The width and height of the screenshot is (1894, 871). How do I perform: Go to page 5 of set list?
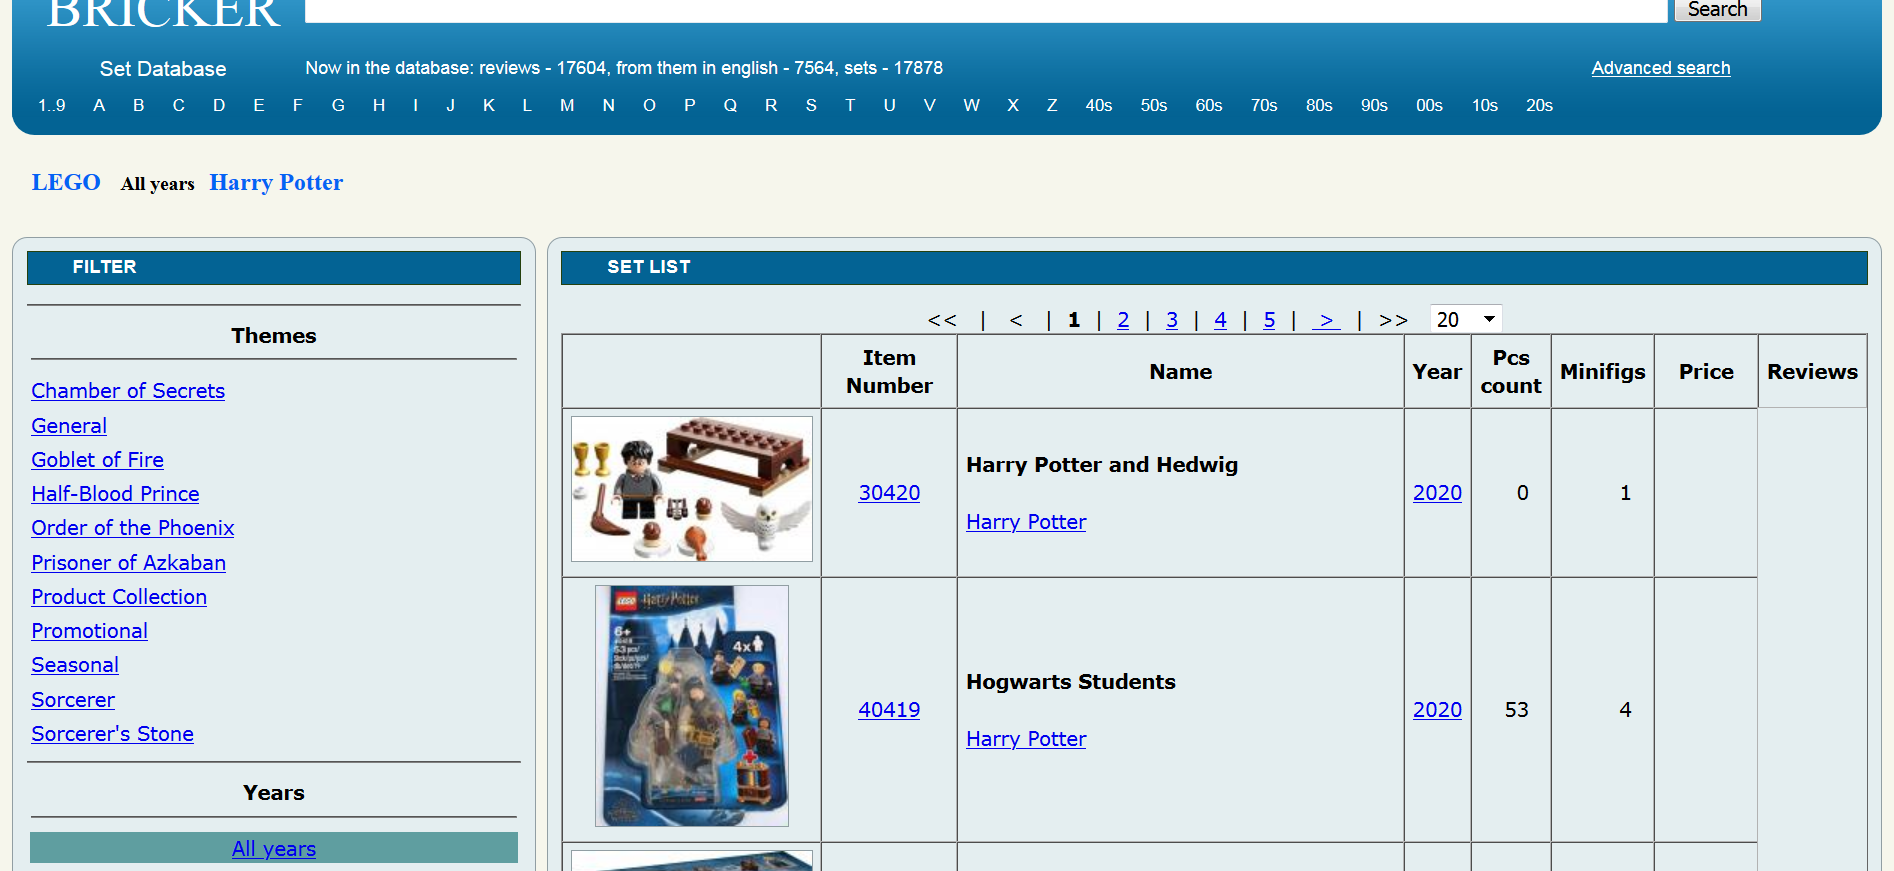(1269, 320)
